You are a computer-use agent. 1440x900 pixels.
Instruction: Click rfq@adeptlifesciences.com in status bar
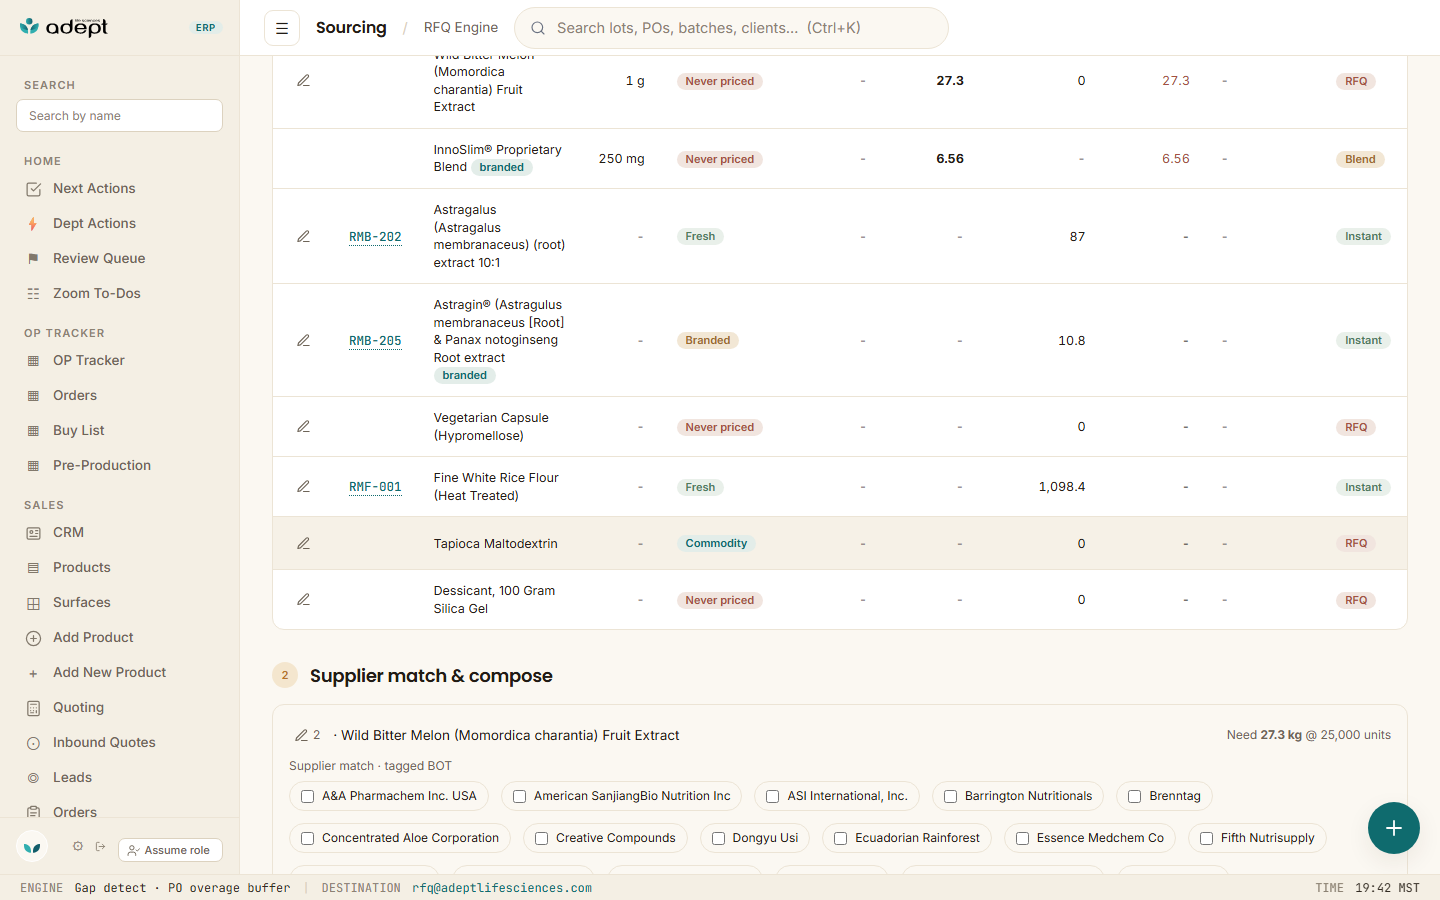[502, 888]
